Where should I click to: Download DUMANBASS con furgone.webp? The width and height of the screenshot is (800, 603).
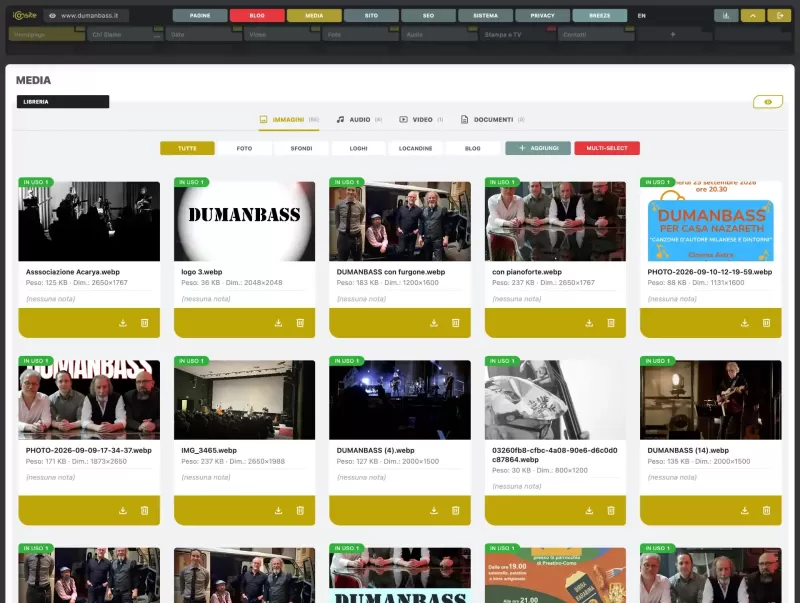pos(434,323)
